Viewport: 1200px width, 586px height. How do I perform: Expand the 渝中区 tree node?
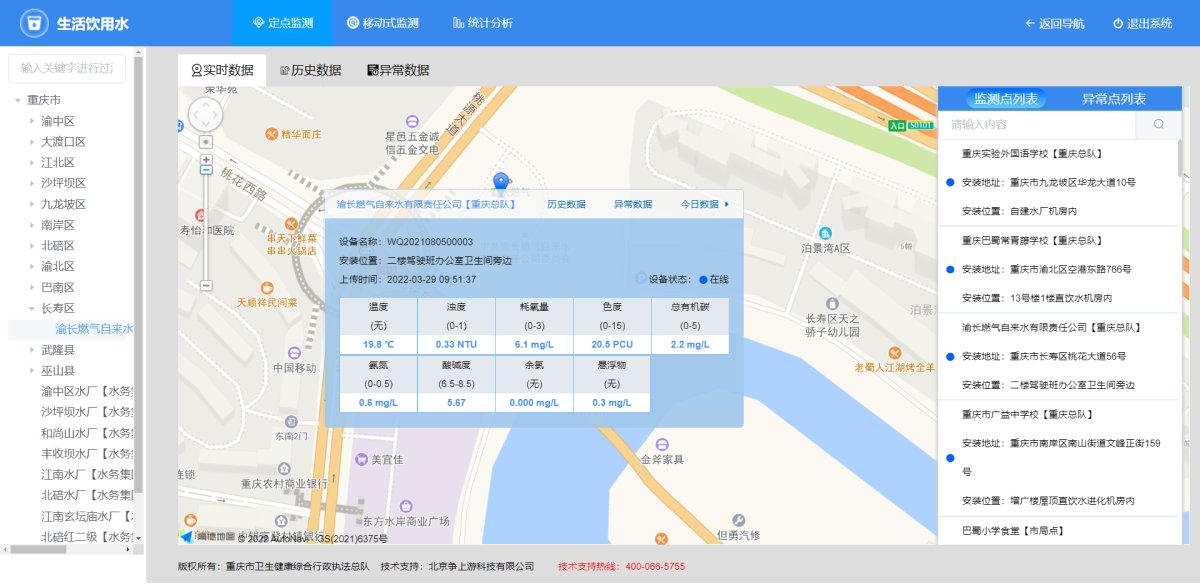pyautogui.click(x=32, y=121)
